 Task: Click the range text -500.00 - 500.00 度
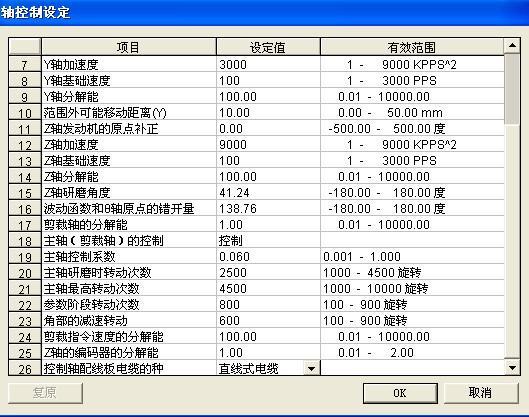click(387, 129)
